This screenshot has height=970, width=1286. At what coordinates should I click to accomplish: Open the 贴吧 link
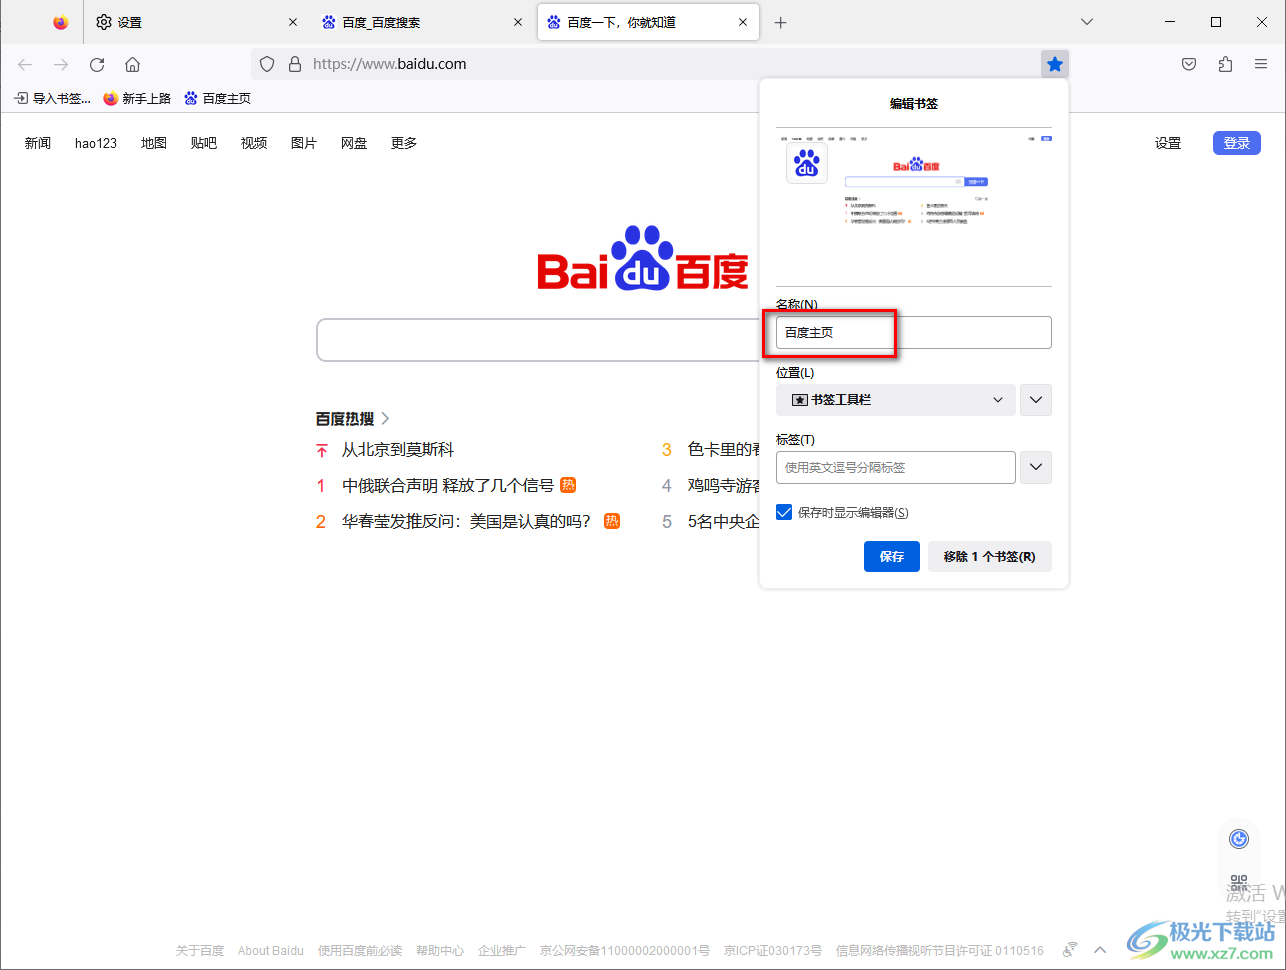point(204,143)
